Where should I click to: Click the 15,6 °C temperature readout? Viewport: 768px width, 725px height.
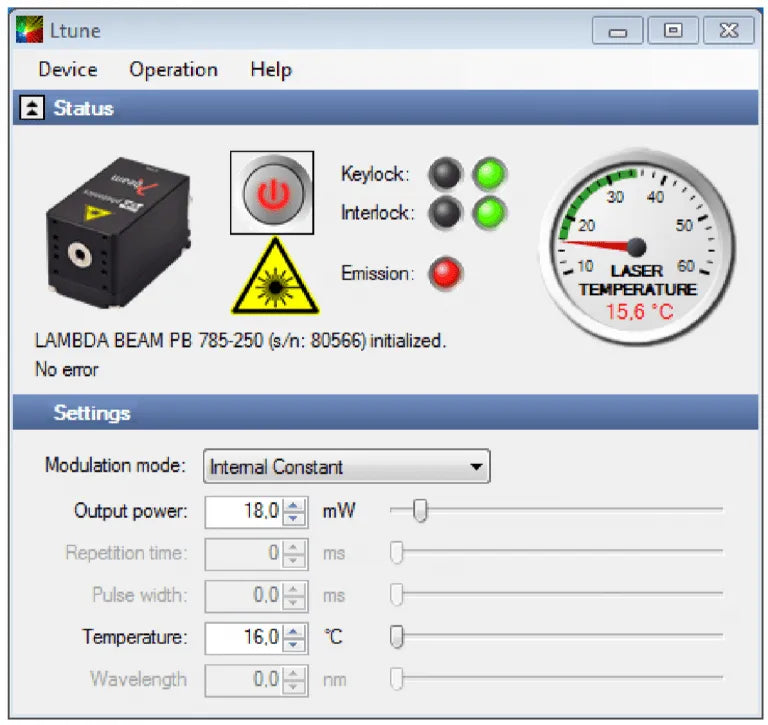click(x=640, y=312)
